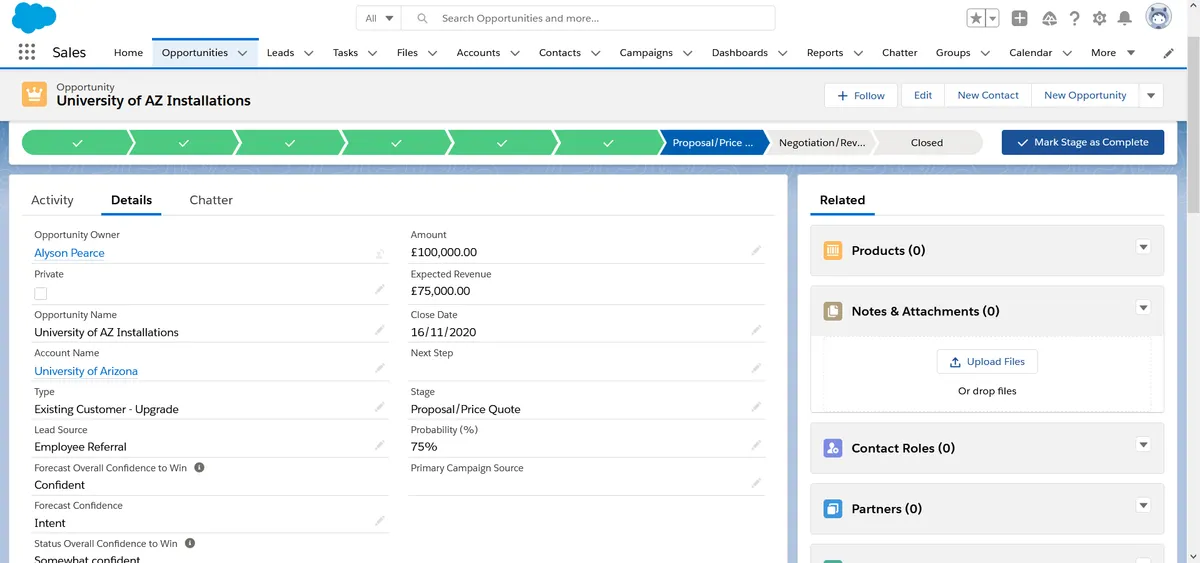The width and height of the screenshot is (1200, 563).
Task: Expand the Leads nav dropdown chevron
Action: [x=308, y=53]
